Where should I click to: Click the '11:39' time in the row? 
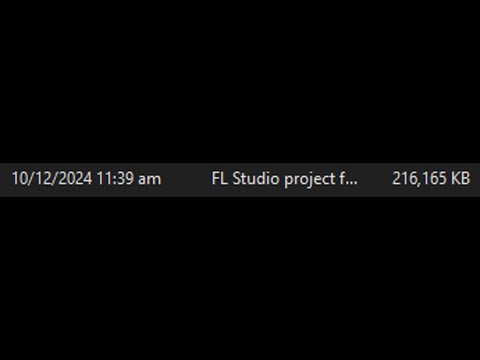click(115, 179)
